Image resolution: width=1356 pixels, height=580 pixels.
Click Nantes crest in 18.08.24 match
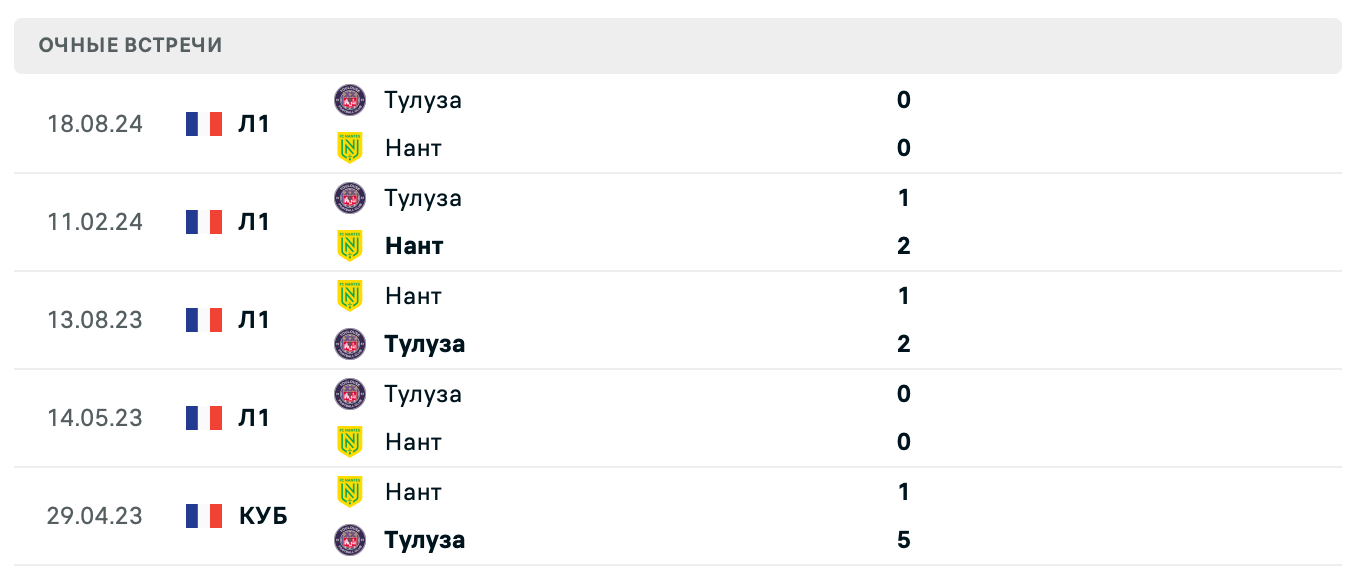[x=350, y=148]
